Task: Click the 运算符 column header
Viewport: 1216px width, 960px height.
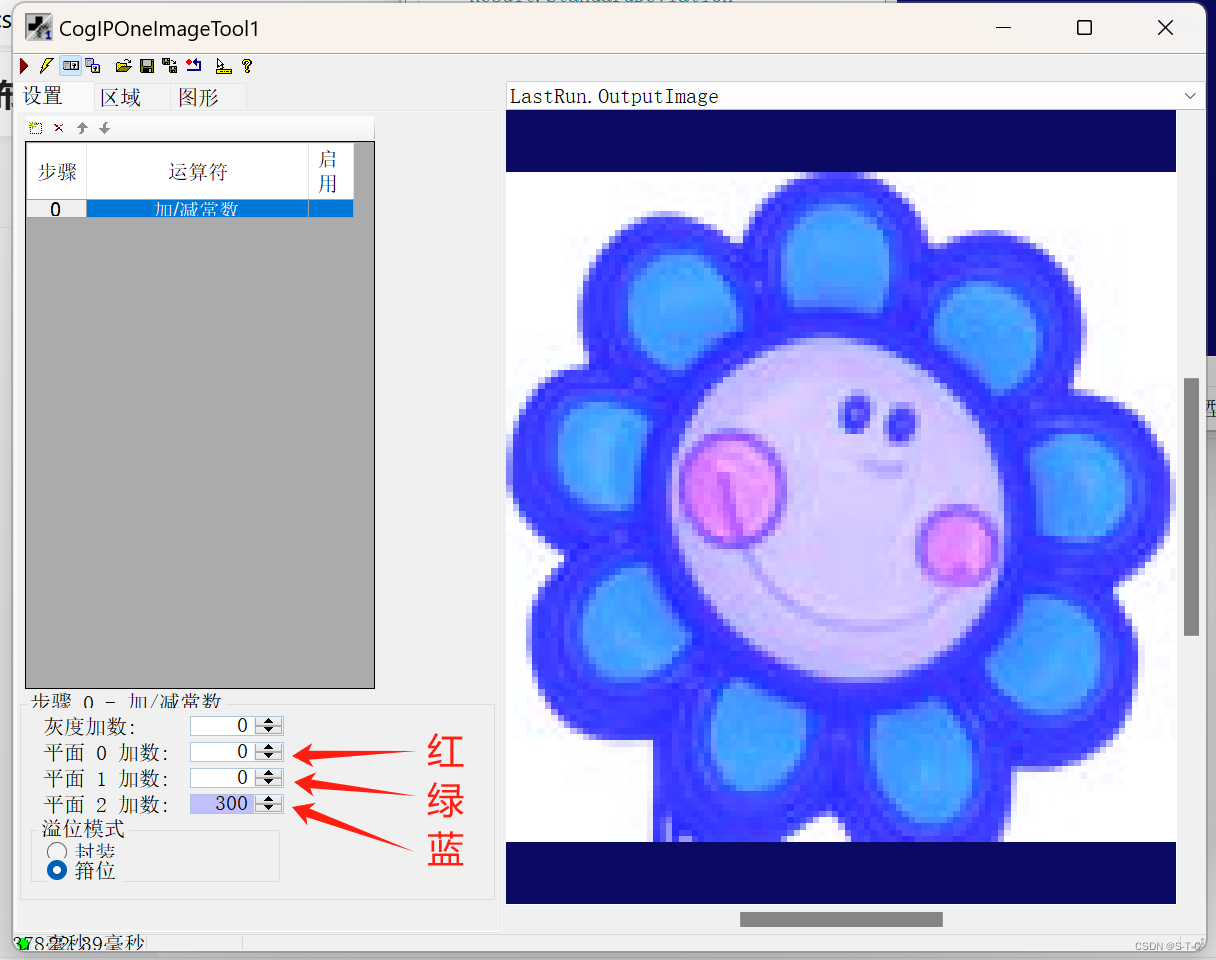Action: coord(197,172)
